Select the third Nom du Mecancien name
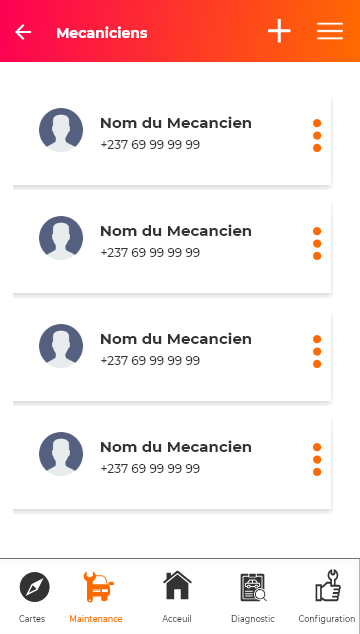Image resolution: width=360 pixels, height=634 pixels. (x=176, y=339)
